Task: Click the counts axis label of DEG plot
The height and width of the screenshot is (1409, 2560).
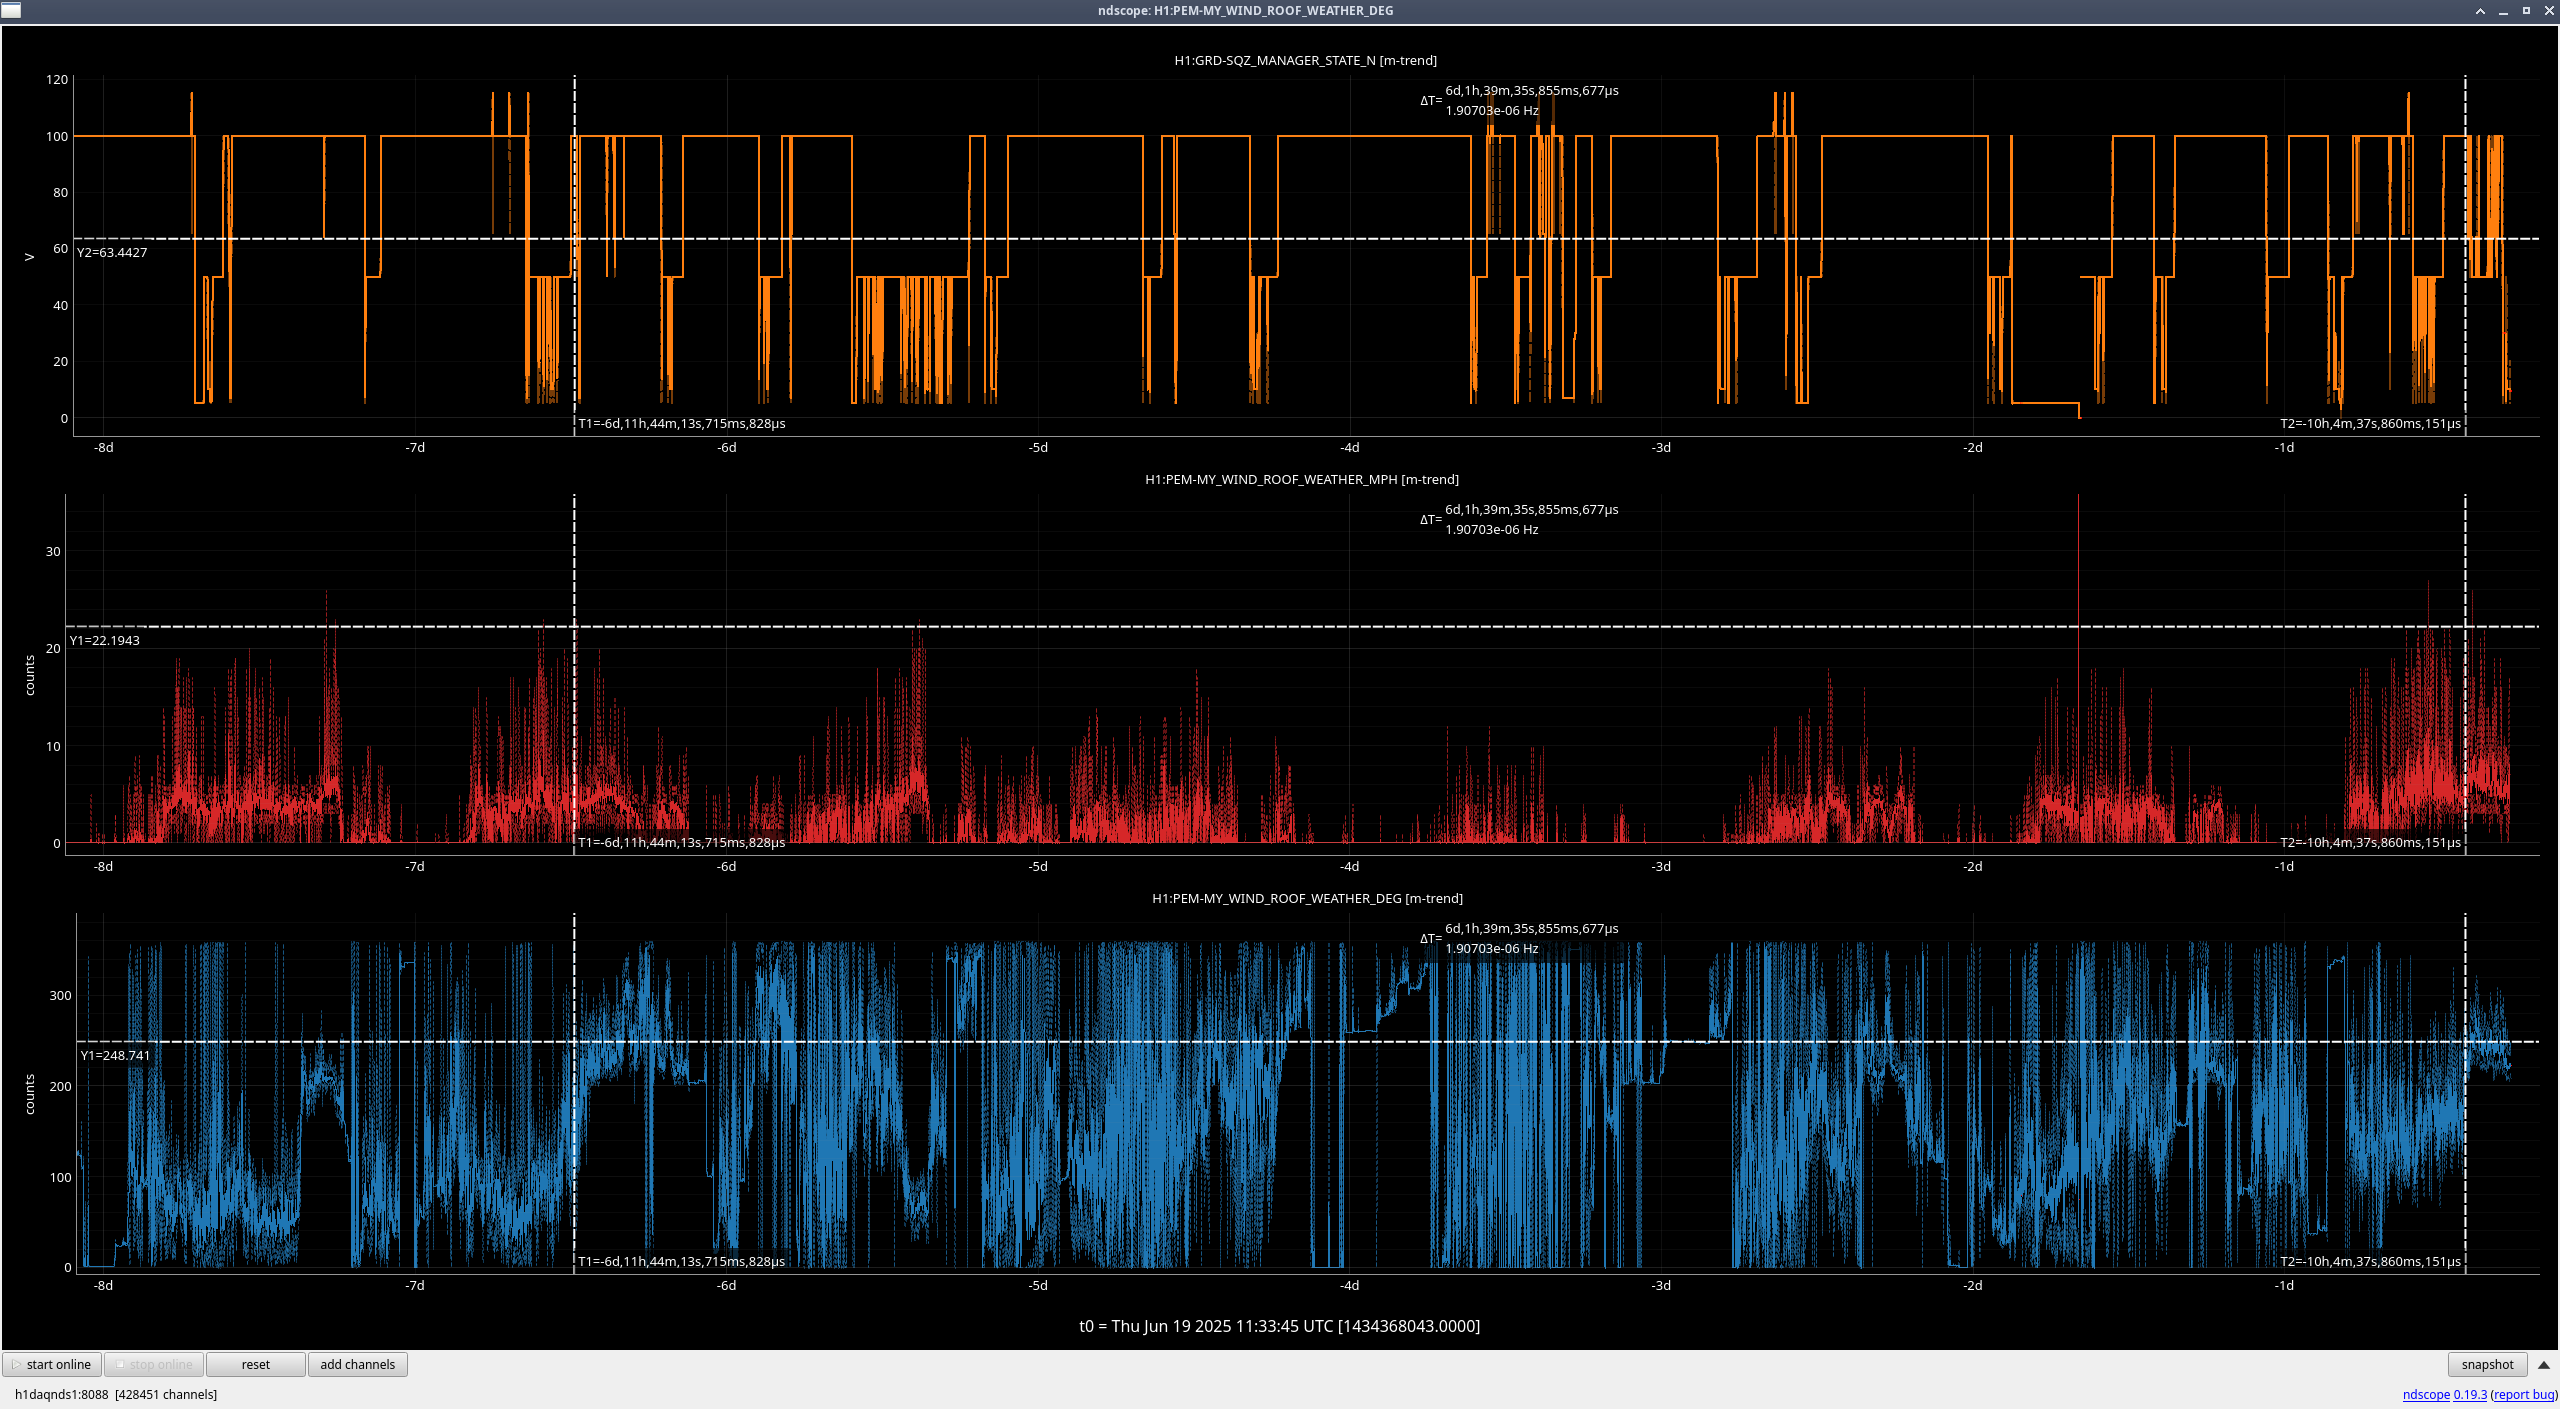Action: 30,1094
